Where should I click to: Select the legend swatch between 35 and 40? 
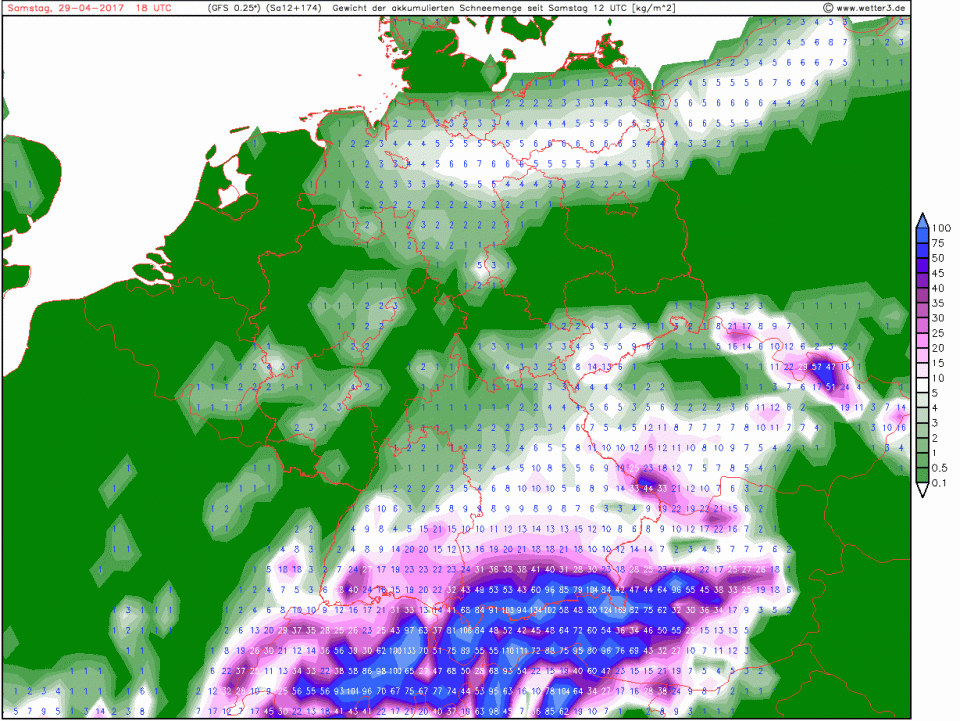921,295
